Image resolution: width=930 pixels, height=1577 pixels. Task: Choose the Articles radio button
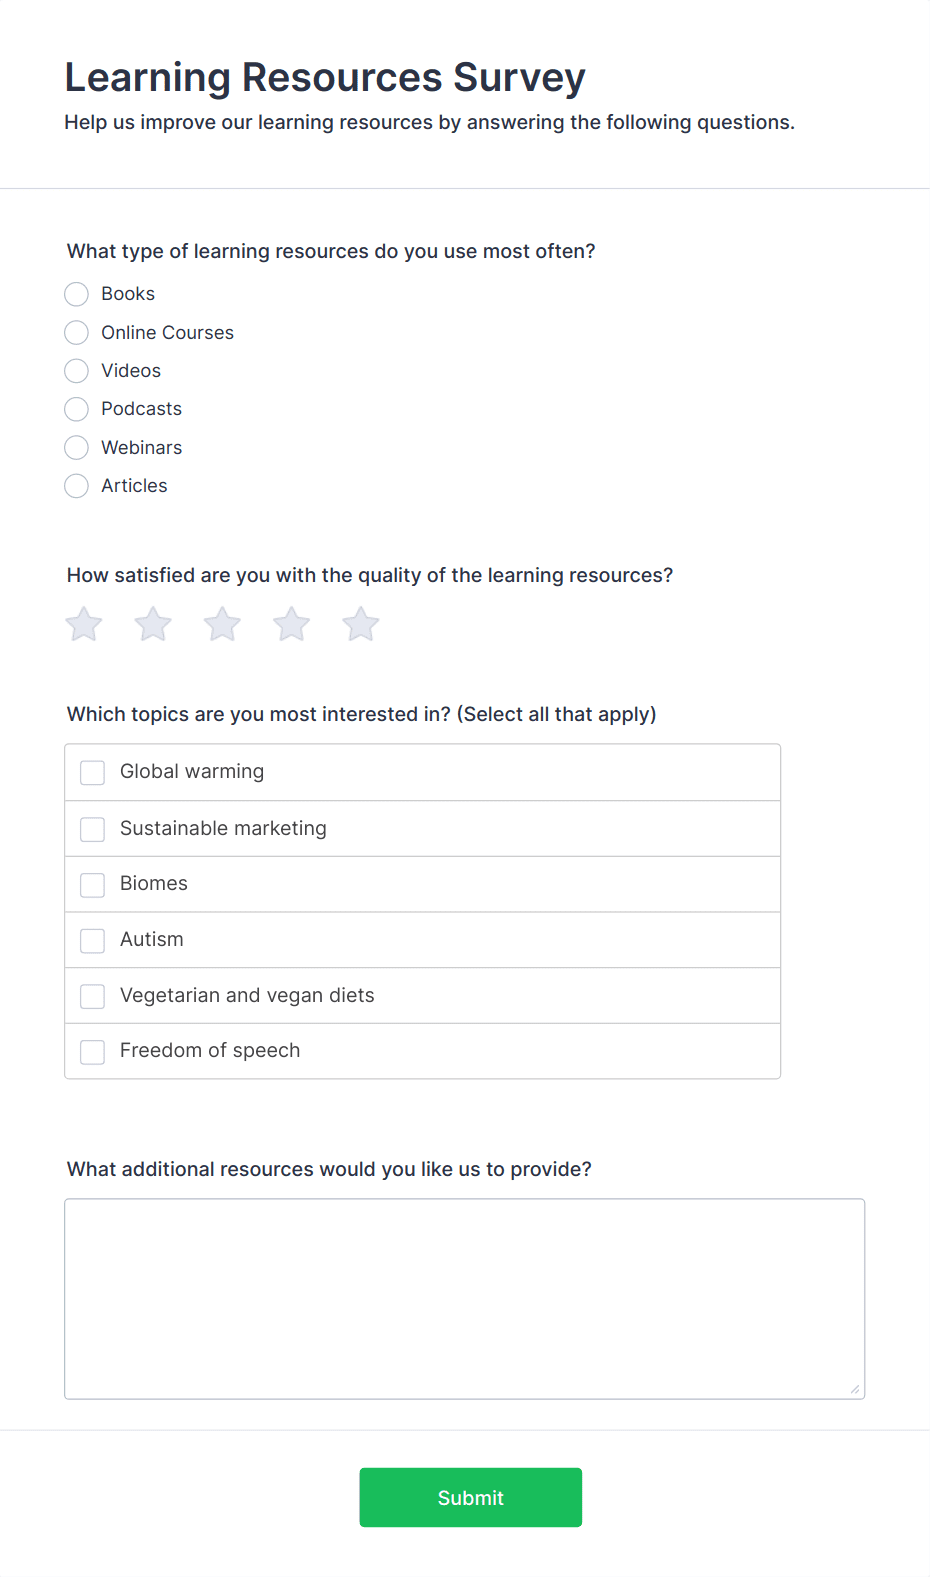(x=76, y=486)
